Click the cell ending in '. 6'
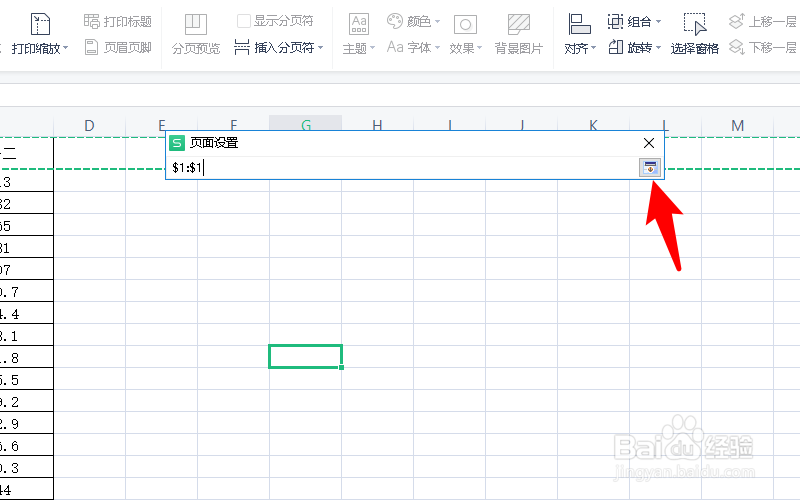 (x=27, y=444)
